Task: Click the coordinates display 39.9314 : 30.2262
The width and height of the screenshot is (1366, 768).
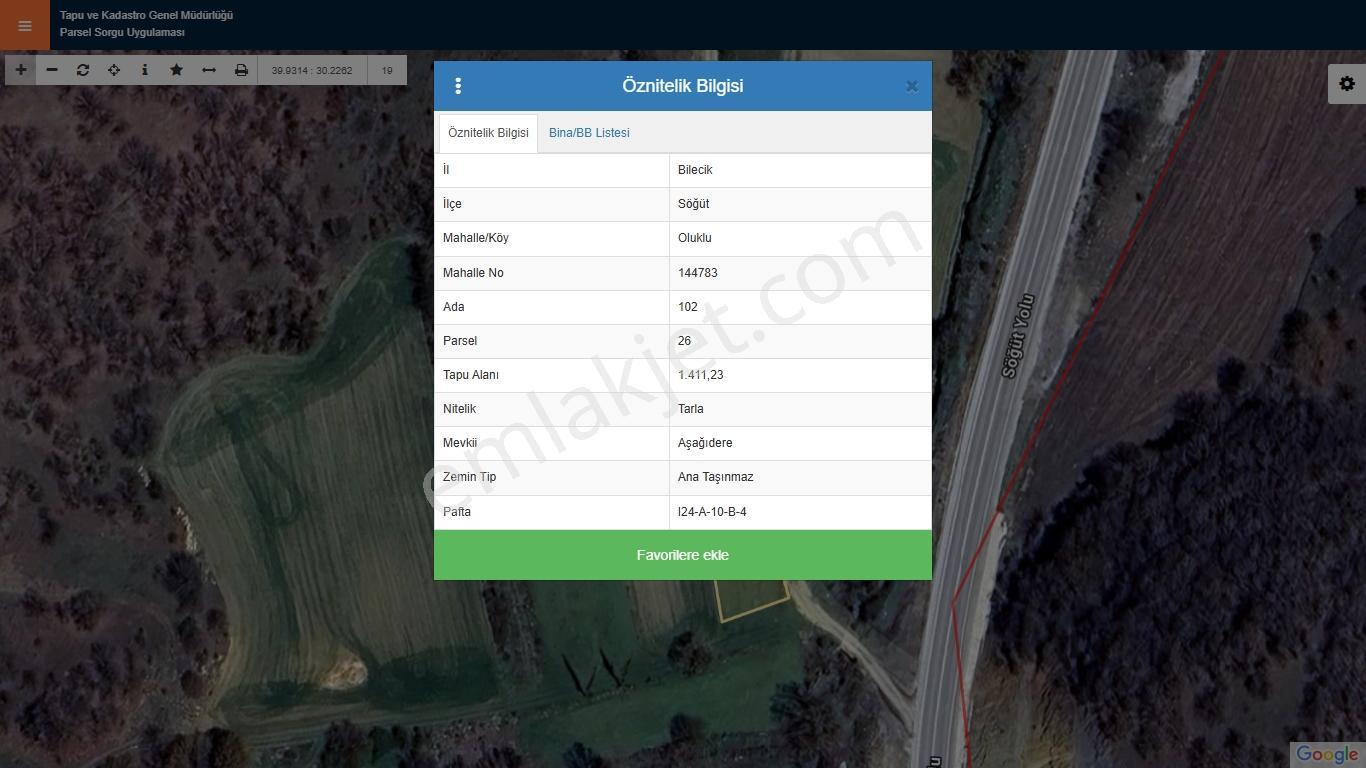Action: click(312, 70)
